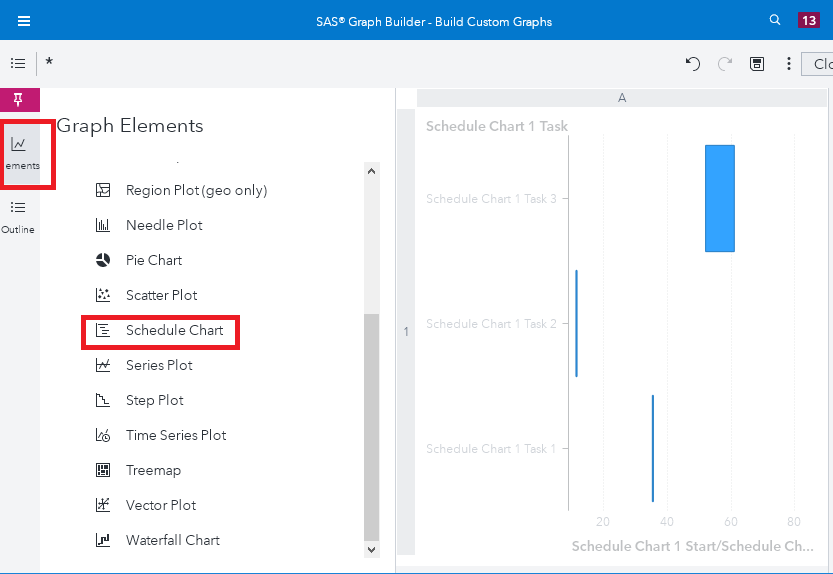This screenshot has height=574, width=833.
Task: Click the search magnifier icon
Action: click(775, 20)
